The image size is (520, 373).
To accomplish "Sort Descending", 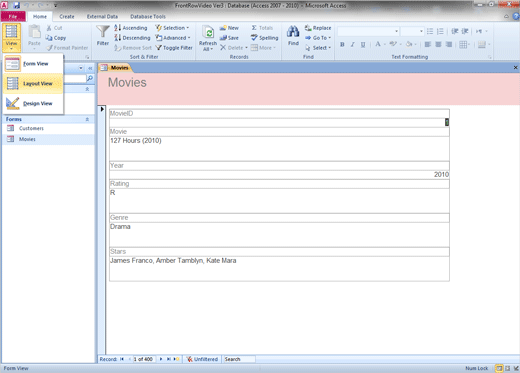I will click(x=132, y=38).
